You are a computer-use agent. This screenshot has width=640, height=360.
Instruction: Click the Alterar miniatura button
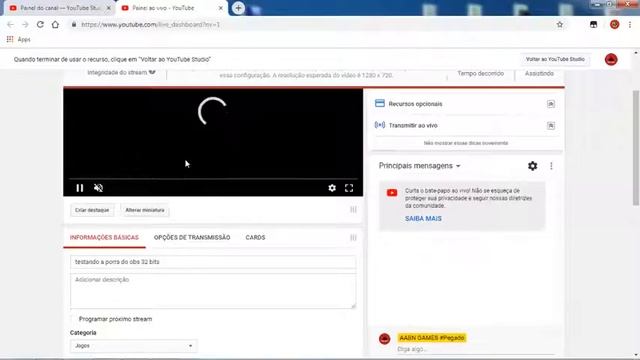(145, 210)
